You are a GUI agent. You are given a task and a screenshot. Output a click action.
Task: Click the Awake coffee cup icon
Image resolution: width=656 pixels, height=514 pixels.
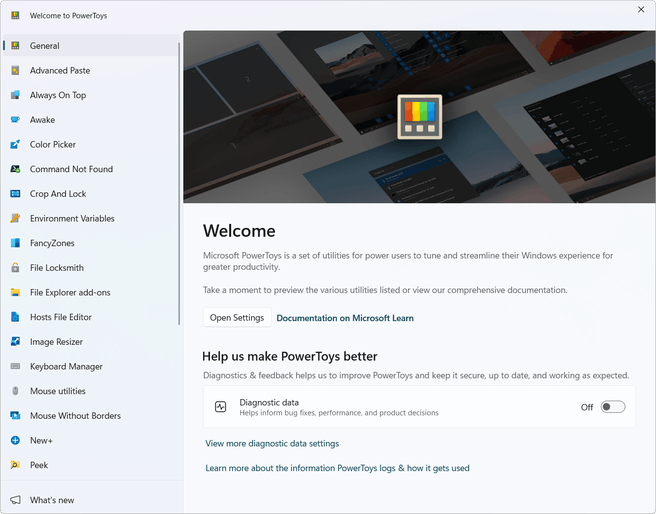(15, 120)
